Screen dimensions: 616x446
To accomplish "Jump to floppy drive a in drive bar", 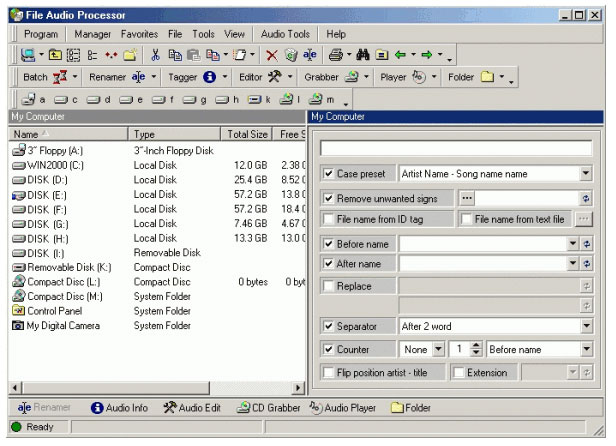I will (33, 100).
